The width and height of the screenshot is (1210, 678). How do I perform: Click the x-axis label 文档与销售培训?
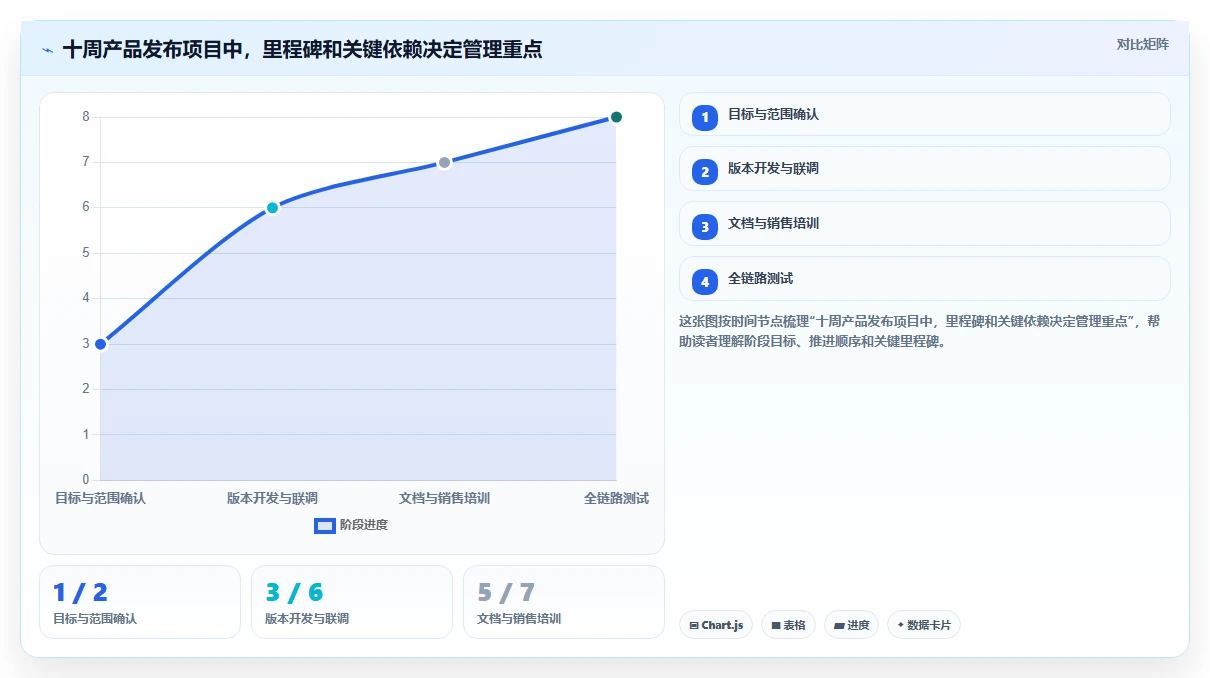[x=444, y=498]
